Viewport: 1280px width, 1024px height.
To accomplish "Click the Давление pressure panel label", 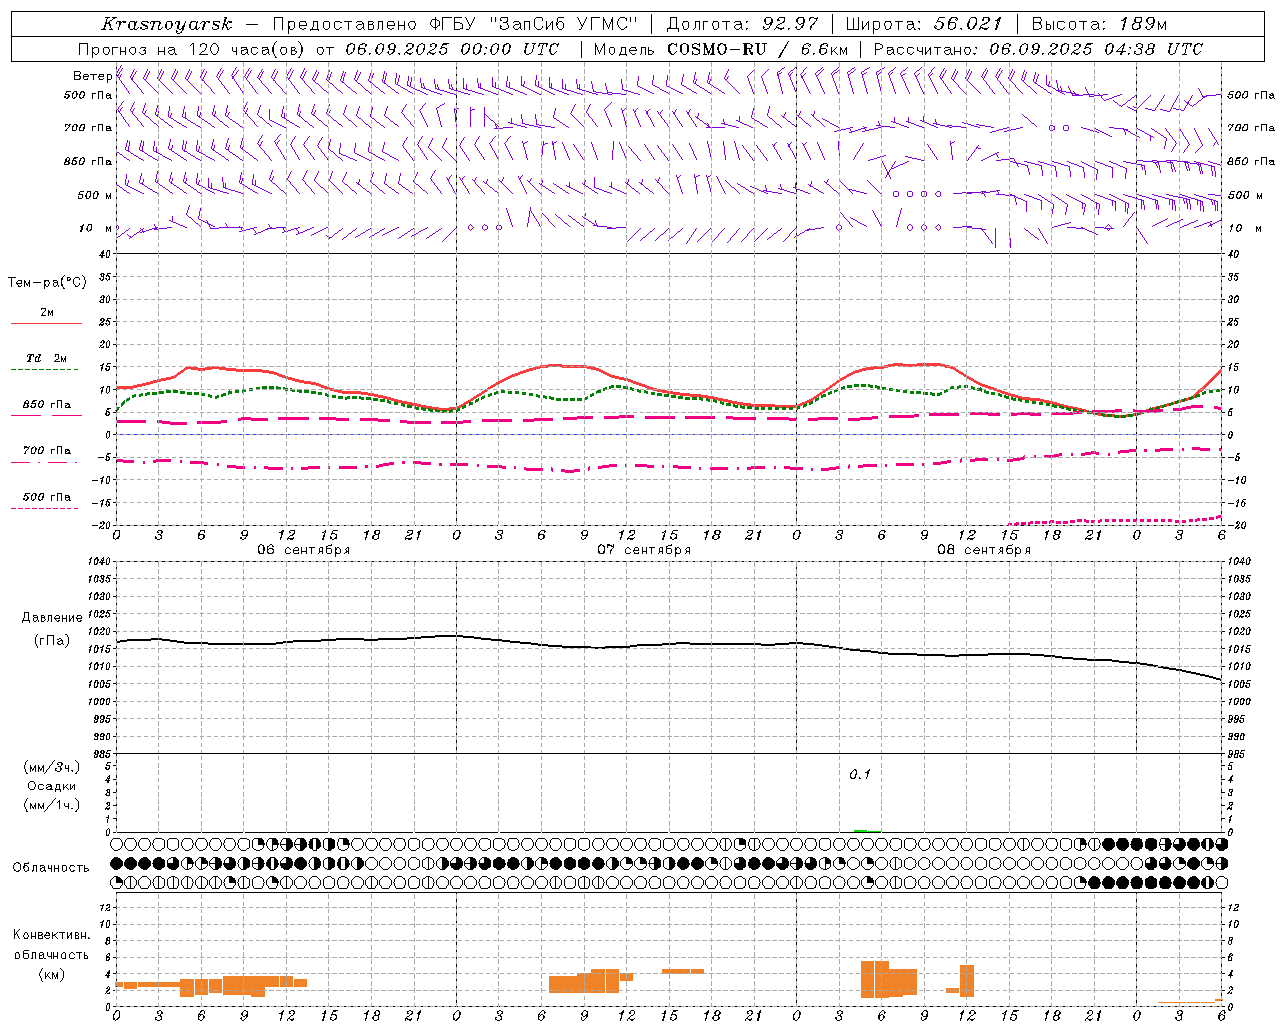I will point(52,618).
